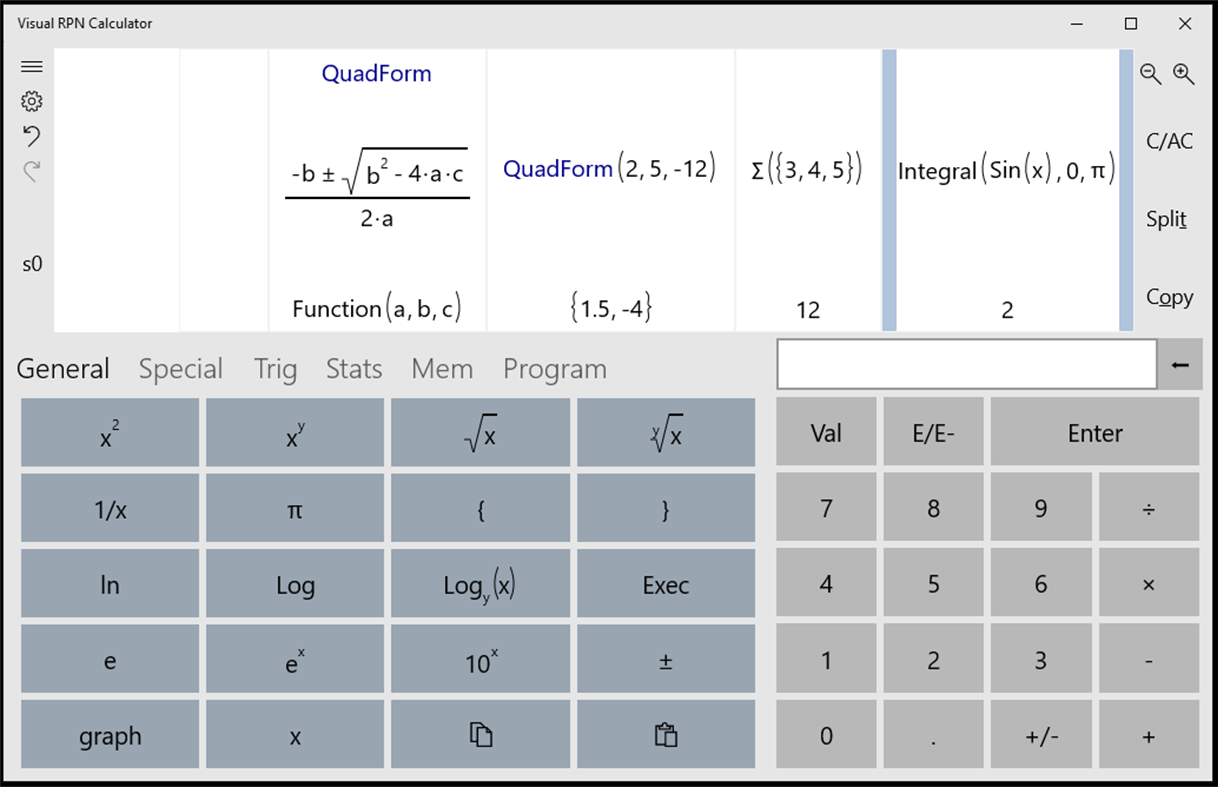The height and width of the screenshot is (787, 1218).
Task: Open the Program tab
Action: pos(554,369)
